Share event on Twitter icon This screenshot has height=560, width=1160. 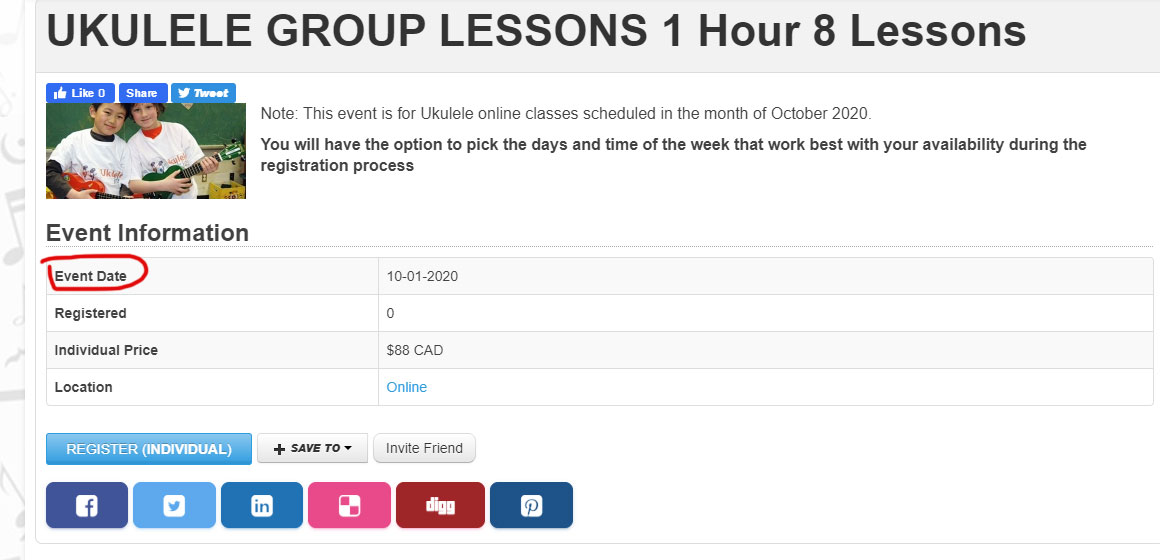[175, 505]
